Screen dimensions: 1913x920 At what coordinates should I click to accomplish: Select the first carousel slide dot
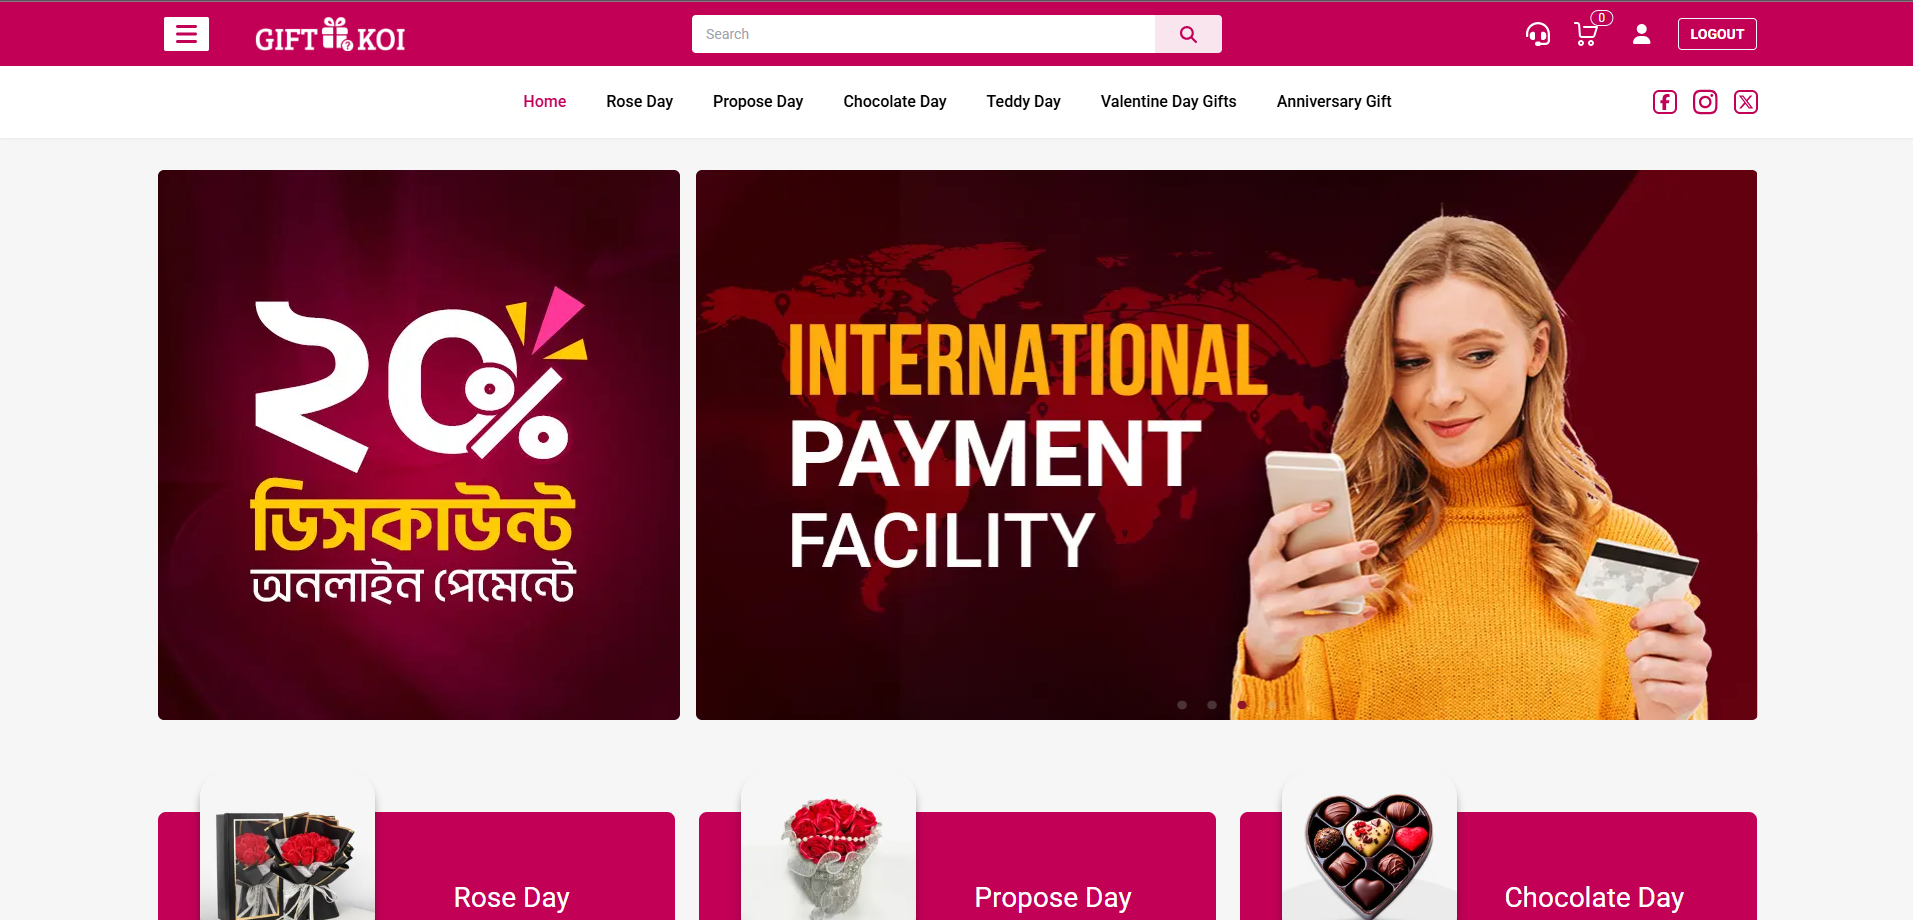click(1182, 705)
